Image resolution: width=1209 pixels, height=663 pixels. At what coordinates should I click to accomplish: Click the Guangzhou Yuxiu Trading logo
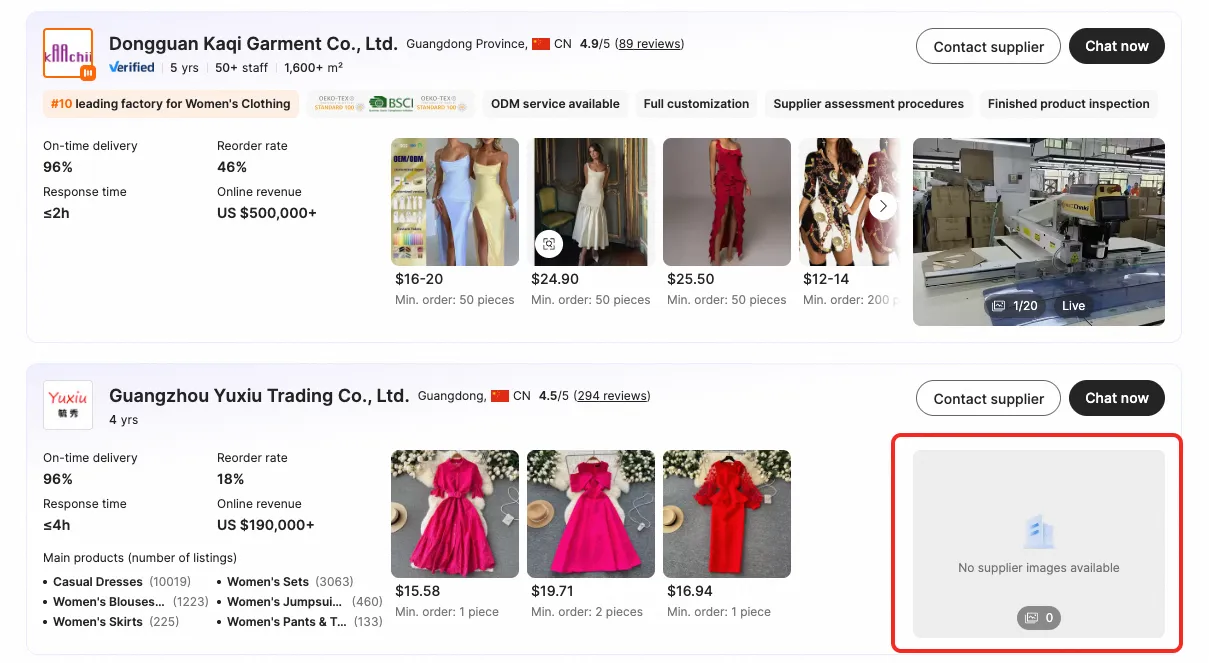(x=68, y=404)
